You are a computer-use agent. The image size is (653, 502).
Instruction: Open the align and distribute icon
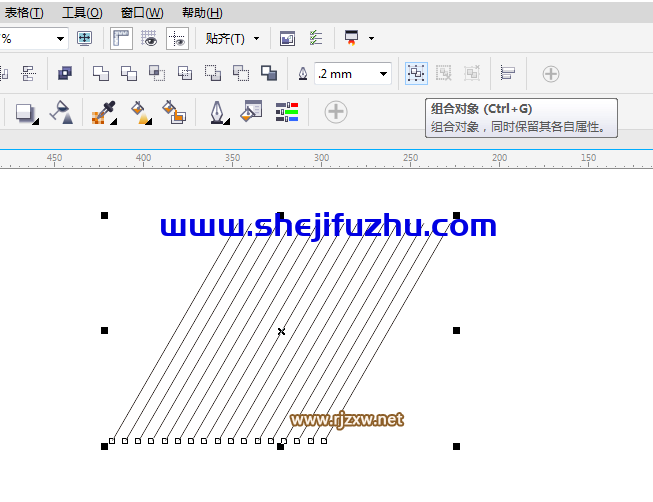508,74
